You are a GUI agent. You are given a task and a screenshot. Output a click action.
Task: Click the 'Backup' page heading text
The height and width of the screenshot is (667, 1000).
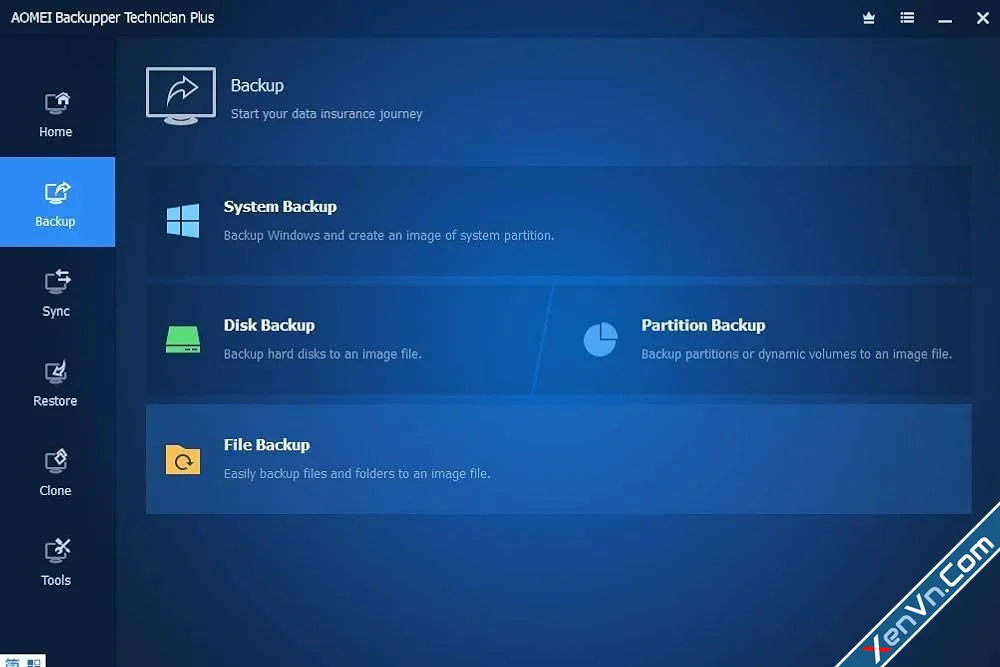click(x=257, y=85)
